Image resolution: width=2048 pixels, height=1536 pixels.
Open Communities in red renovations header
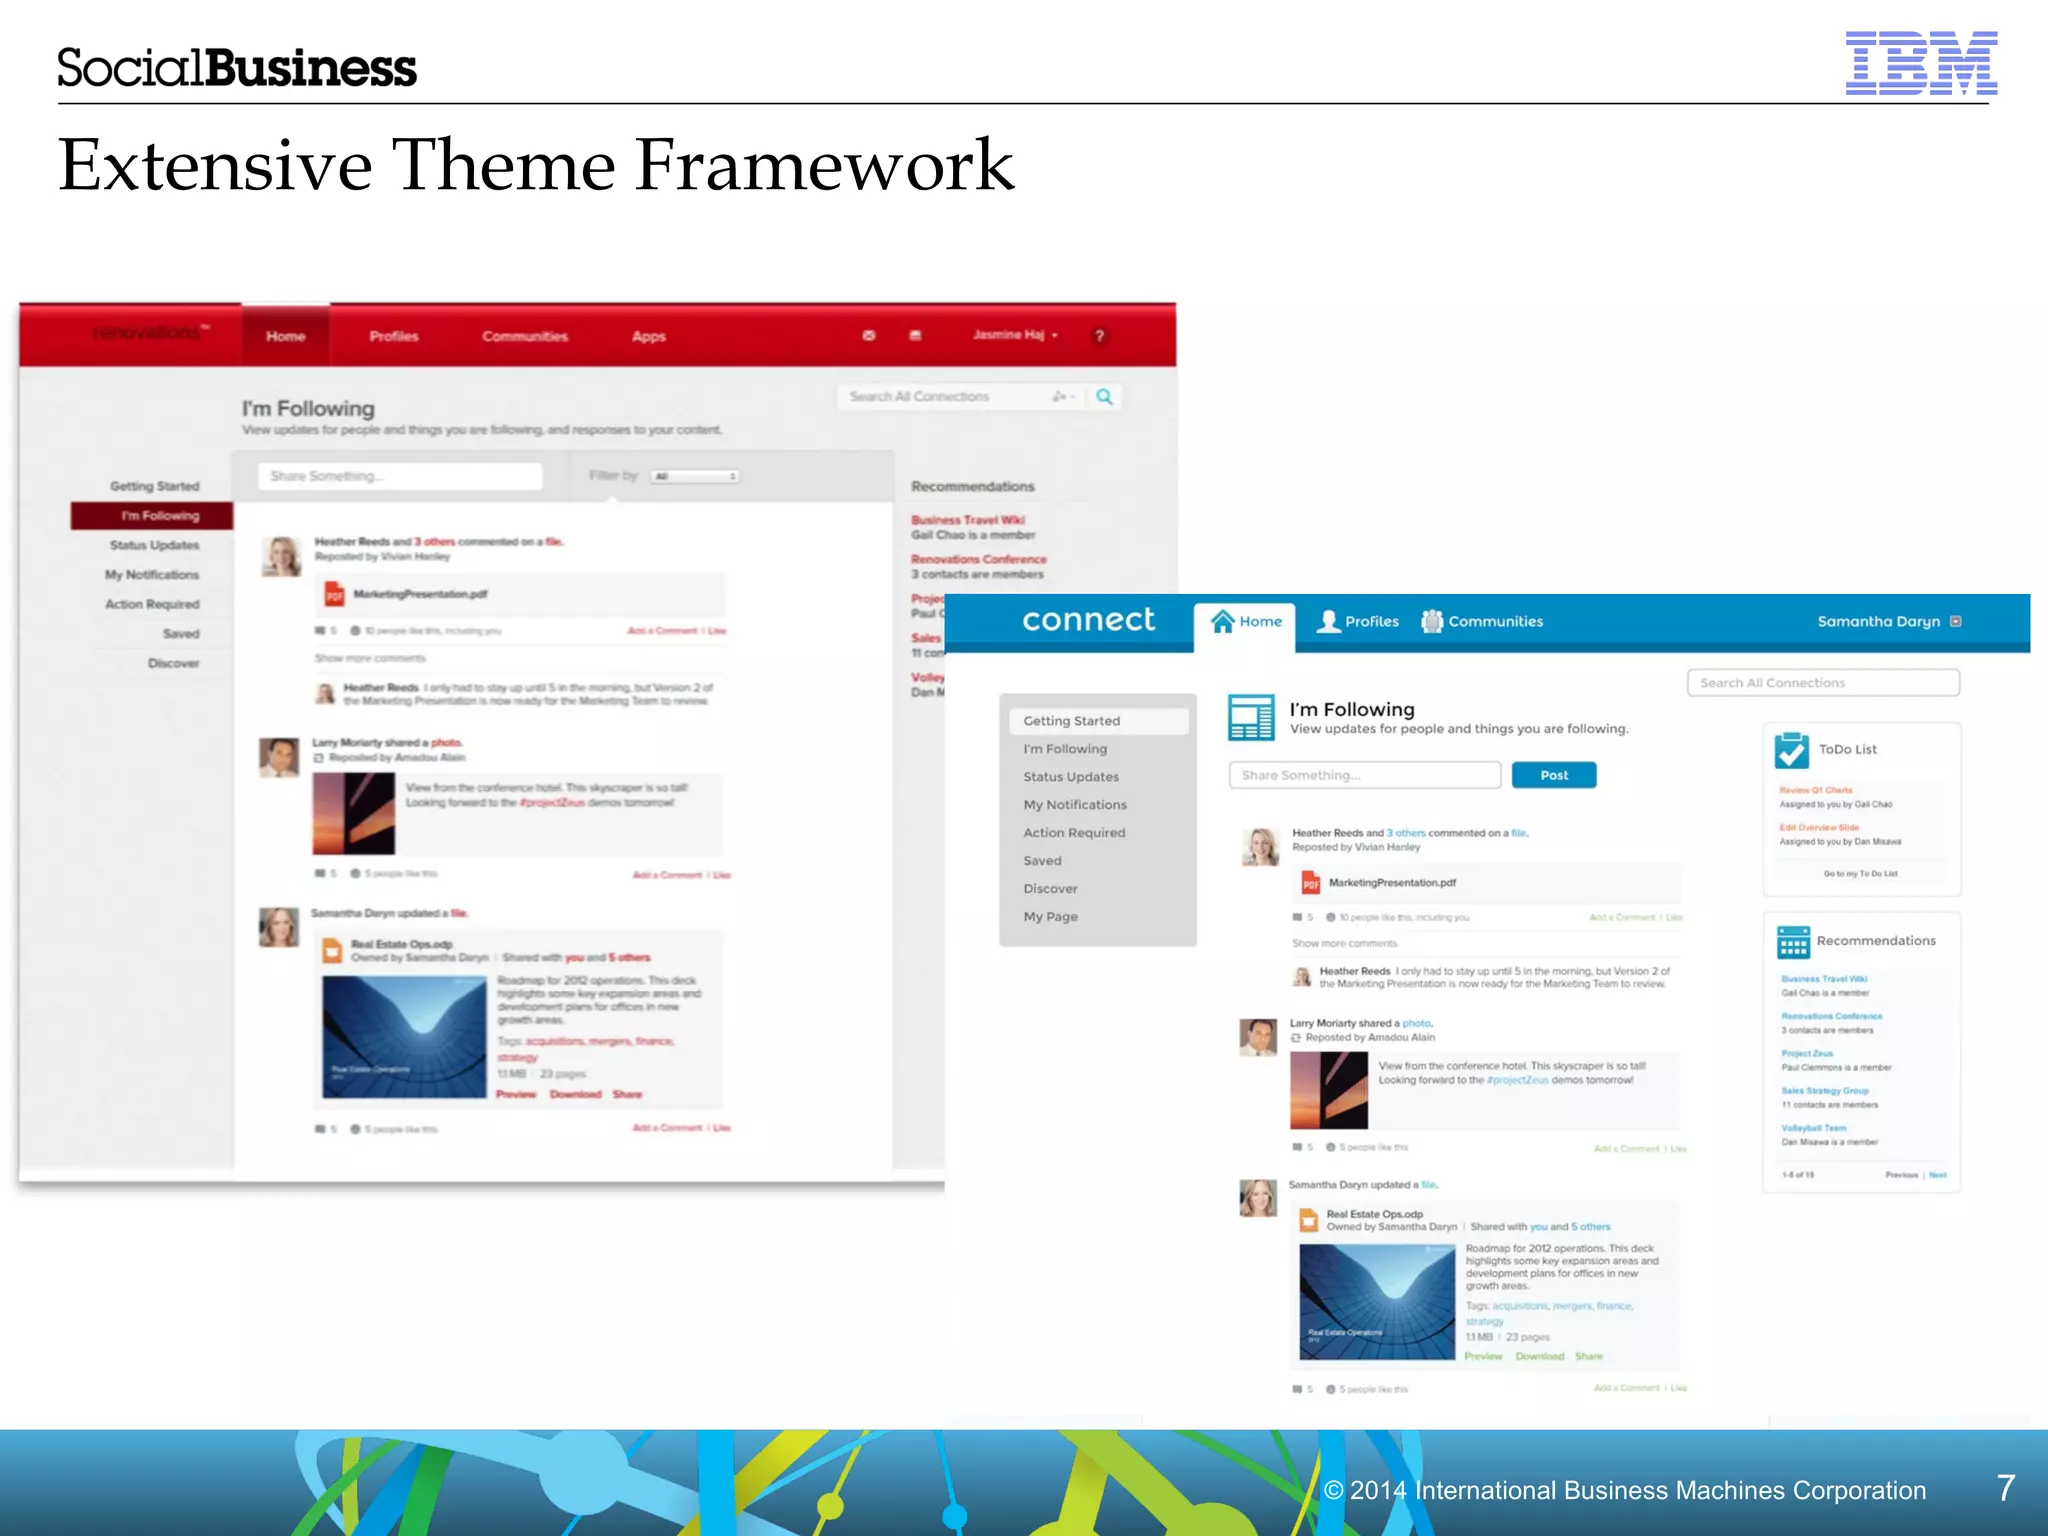tap(525, 336)
